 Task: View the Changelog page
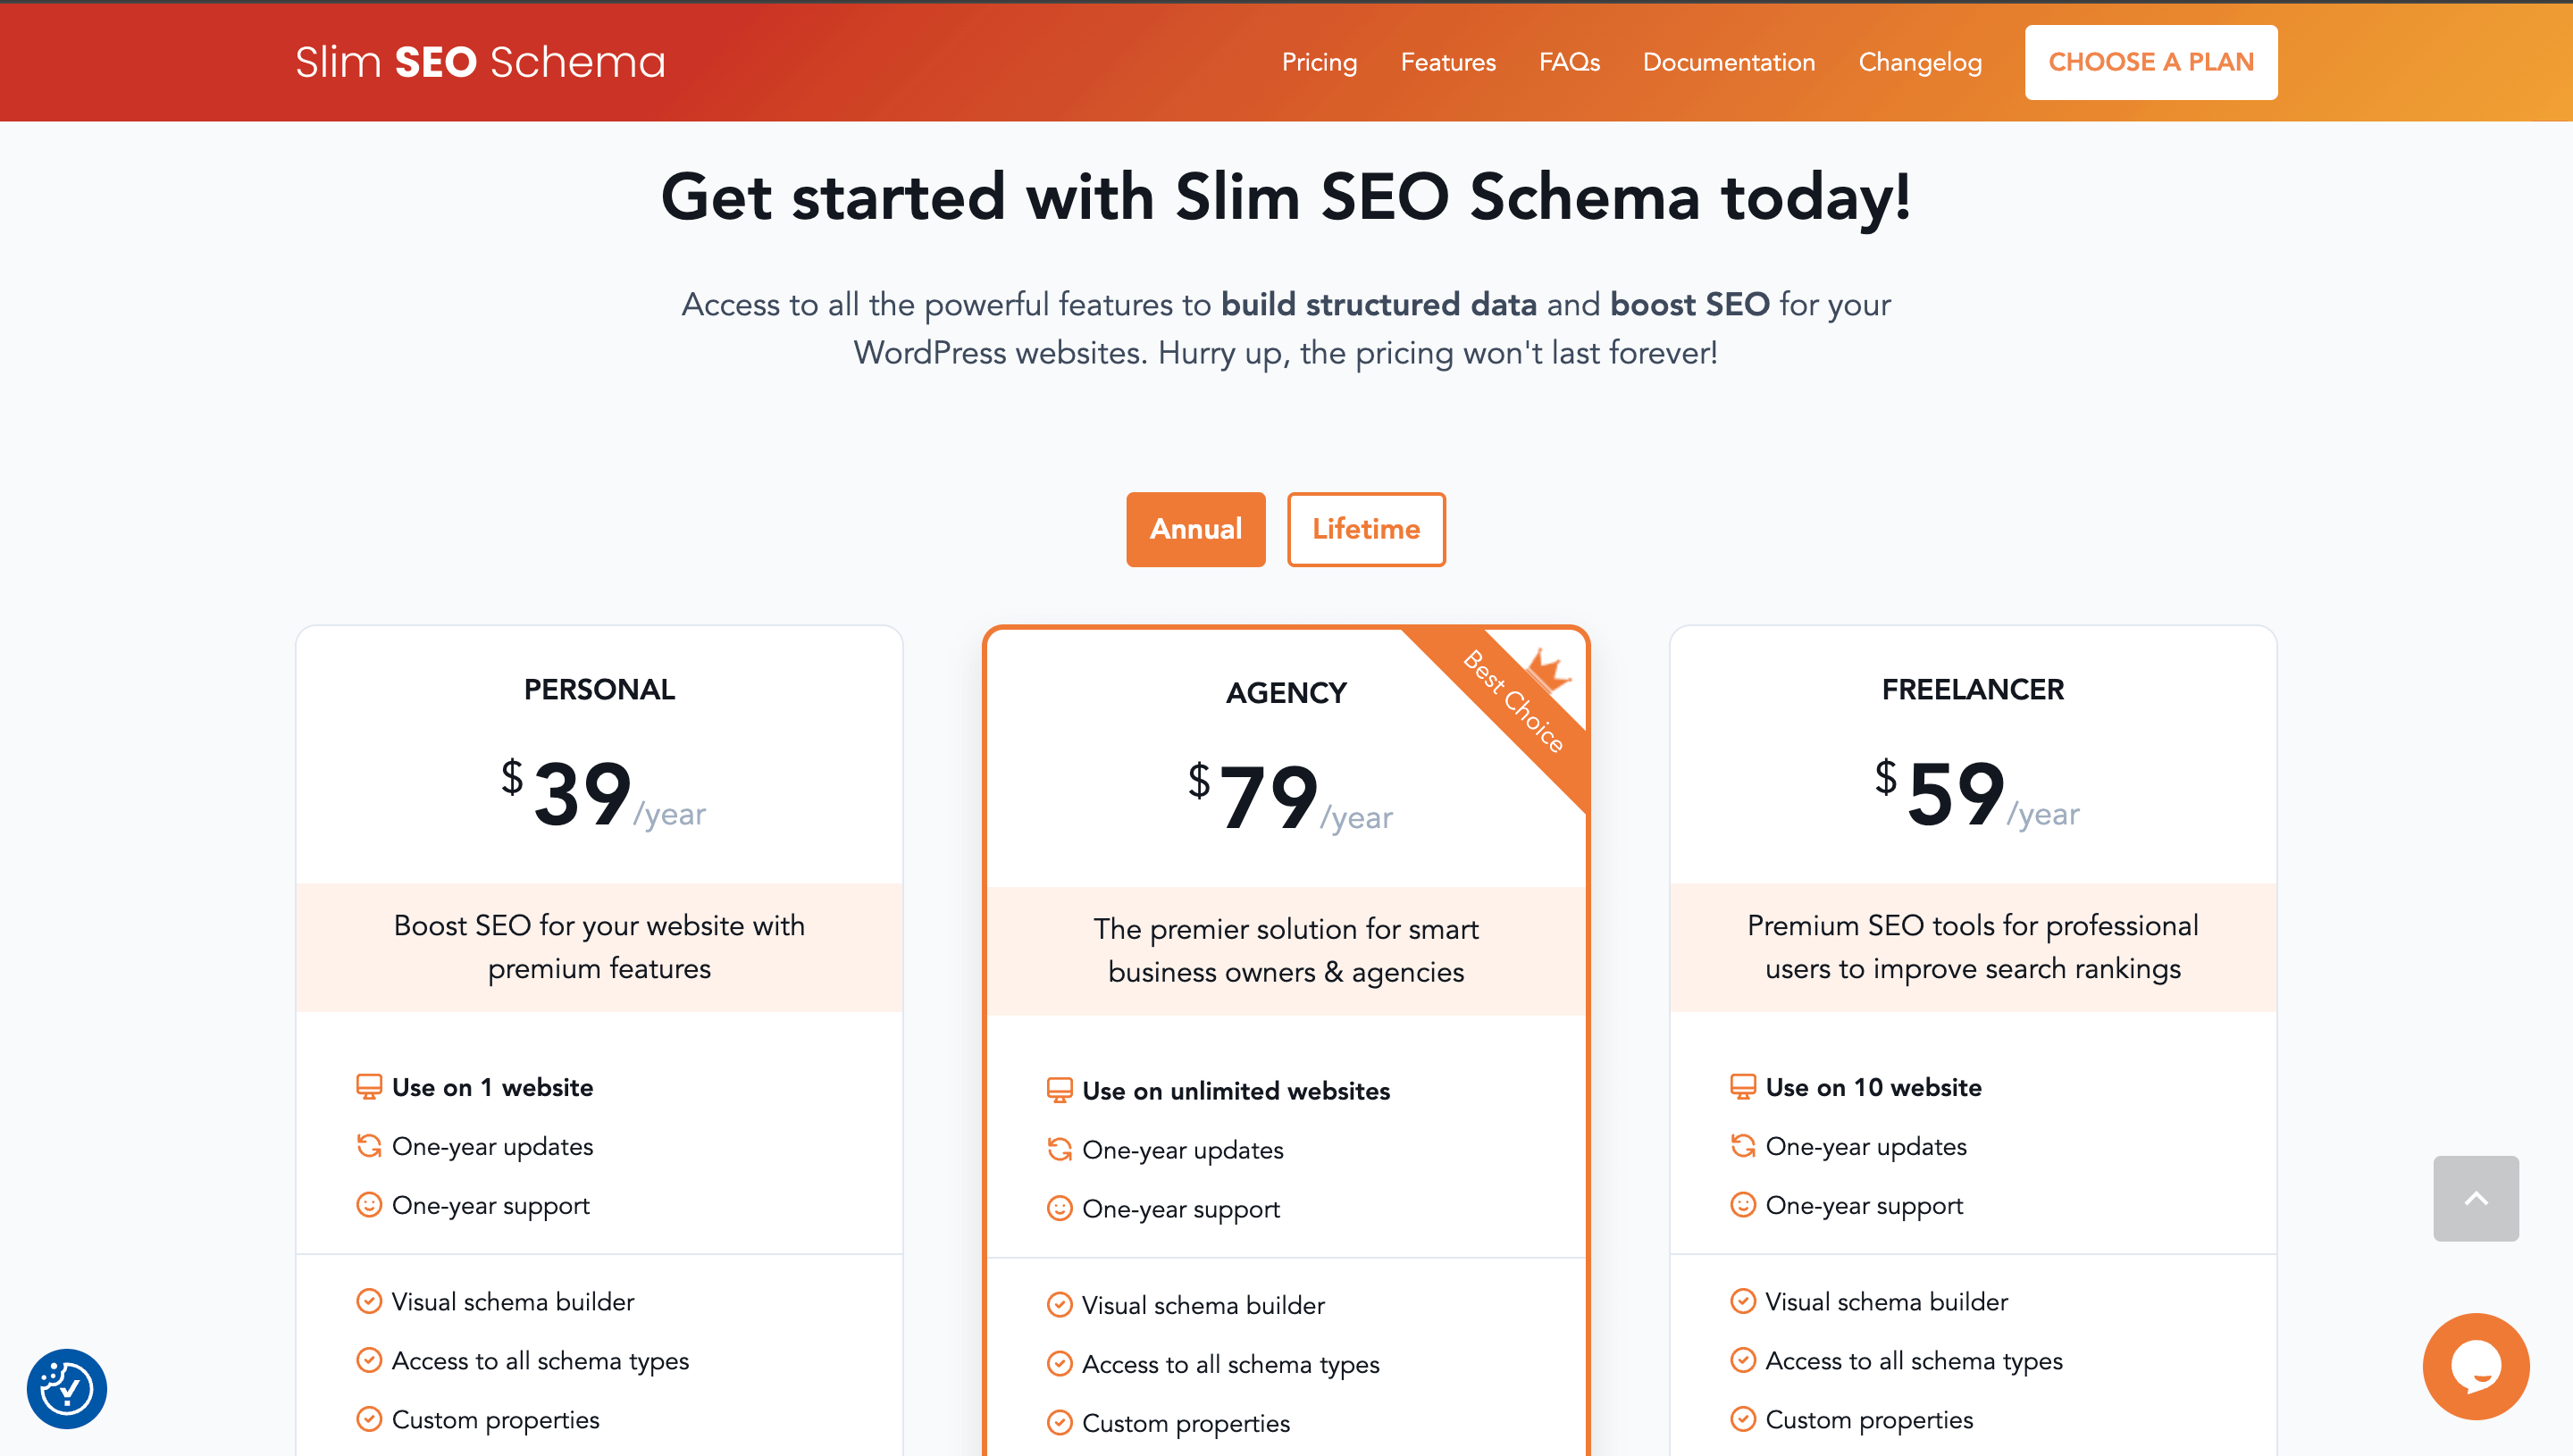[1919, 62]
